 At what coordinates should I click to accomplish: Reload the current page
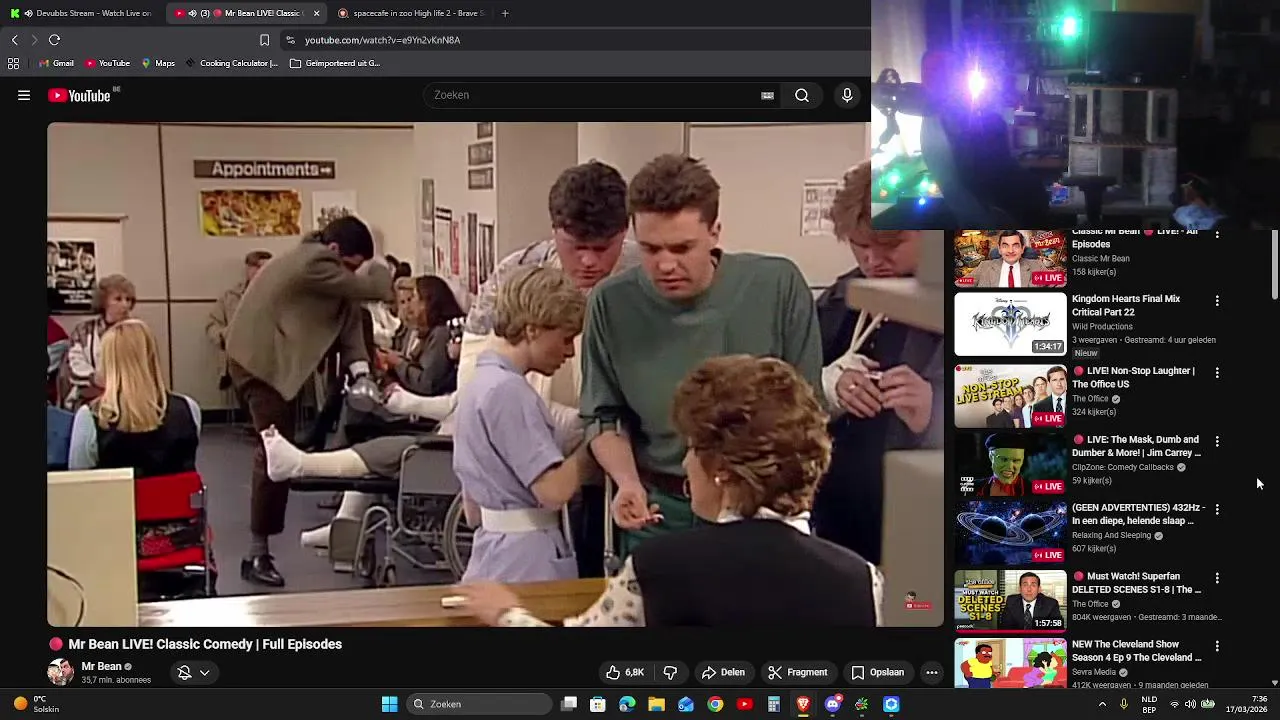click(x=55, y=40)
